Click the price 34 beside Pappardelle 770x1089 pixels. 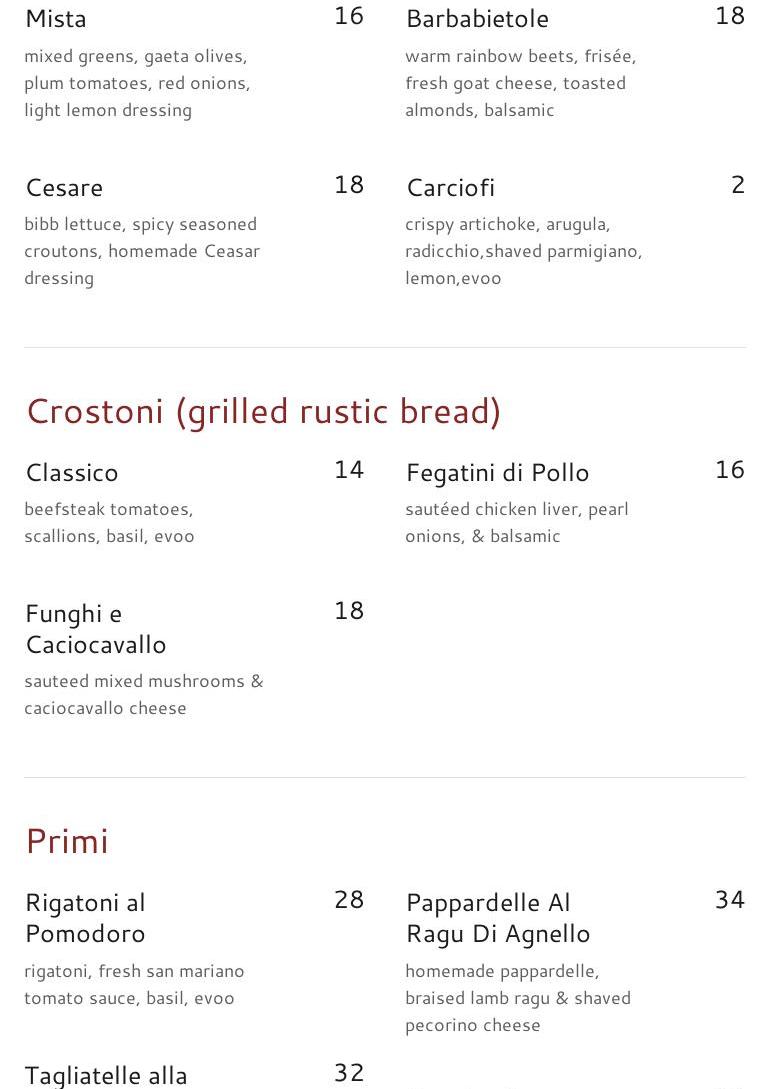coord(730,900)
